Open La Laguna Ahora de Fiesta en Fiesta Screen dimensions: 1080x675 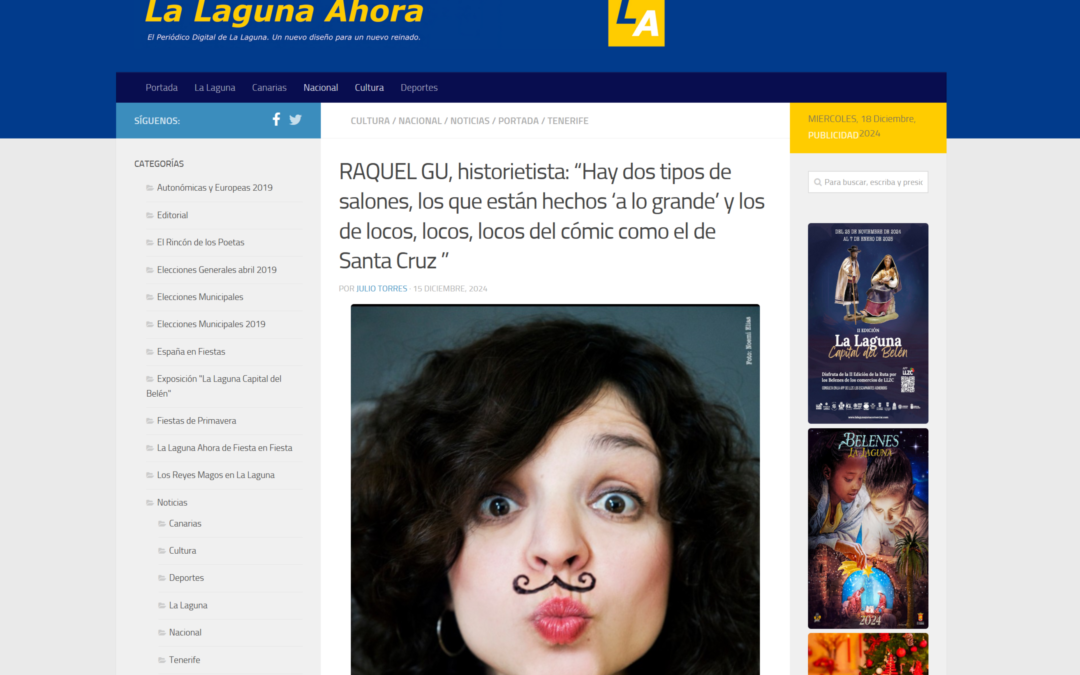[x=225, y=448]
